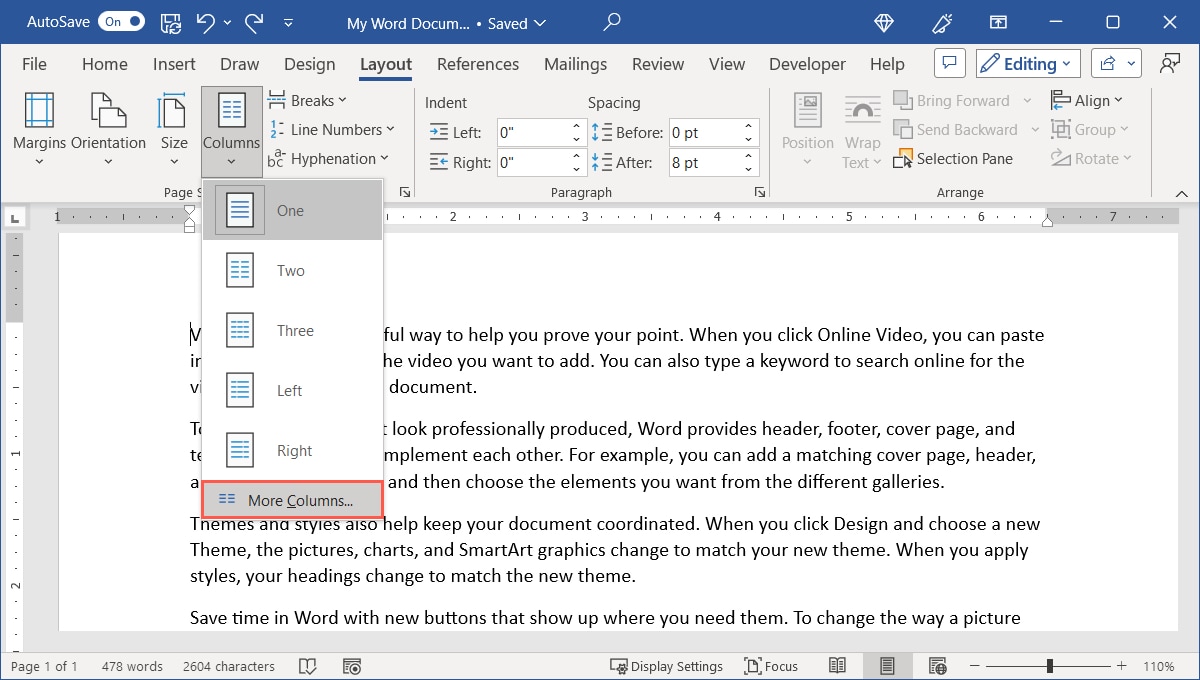Increase spacing After with the up stepper

coord(747,156)
